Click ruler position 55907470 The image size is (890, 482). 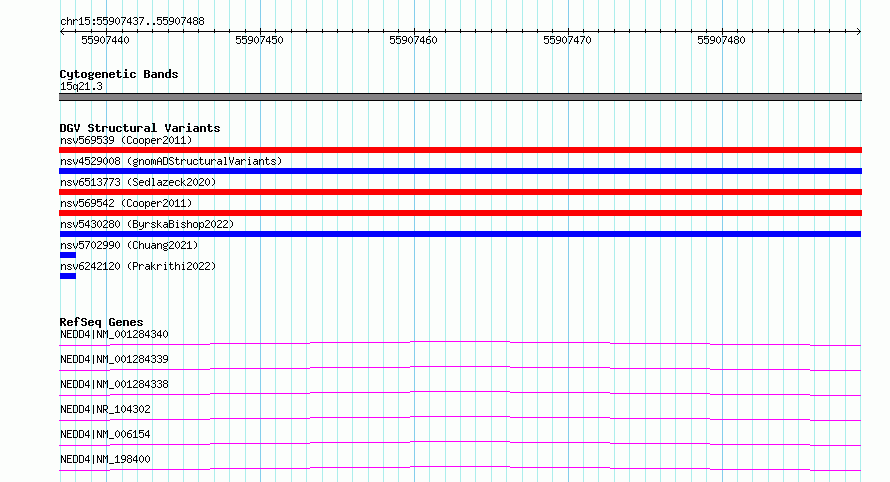tap(567, 40)
